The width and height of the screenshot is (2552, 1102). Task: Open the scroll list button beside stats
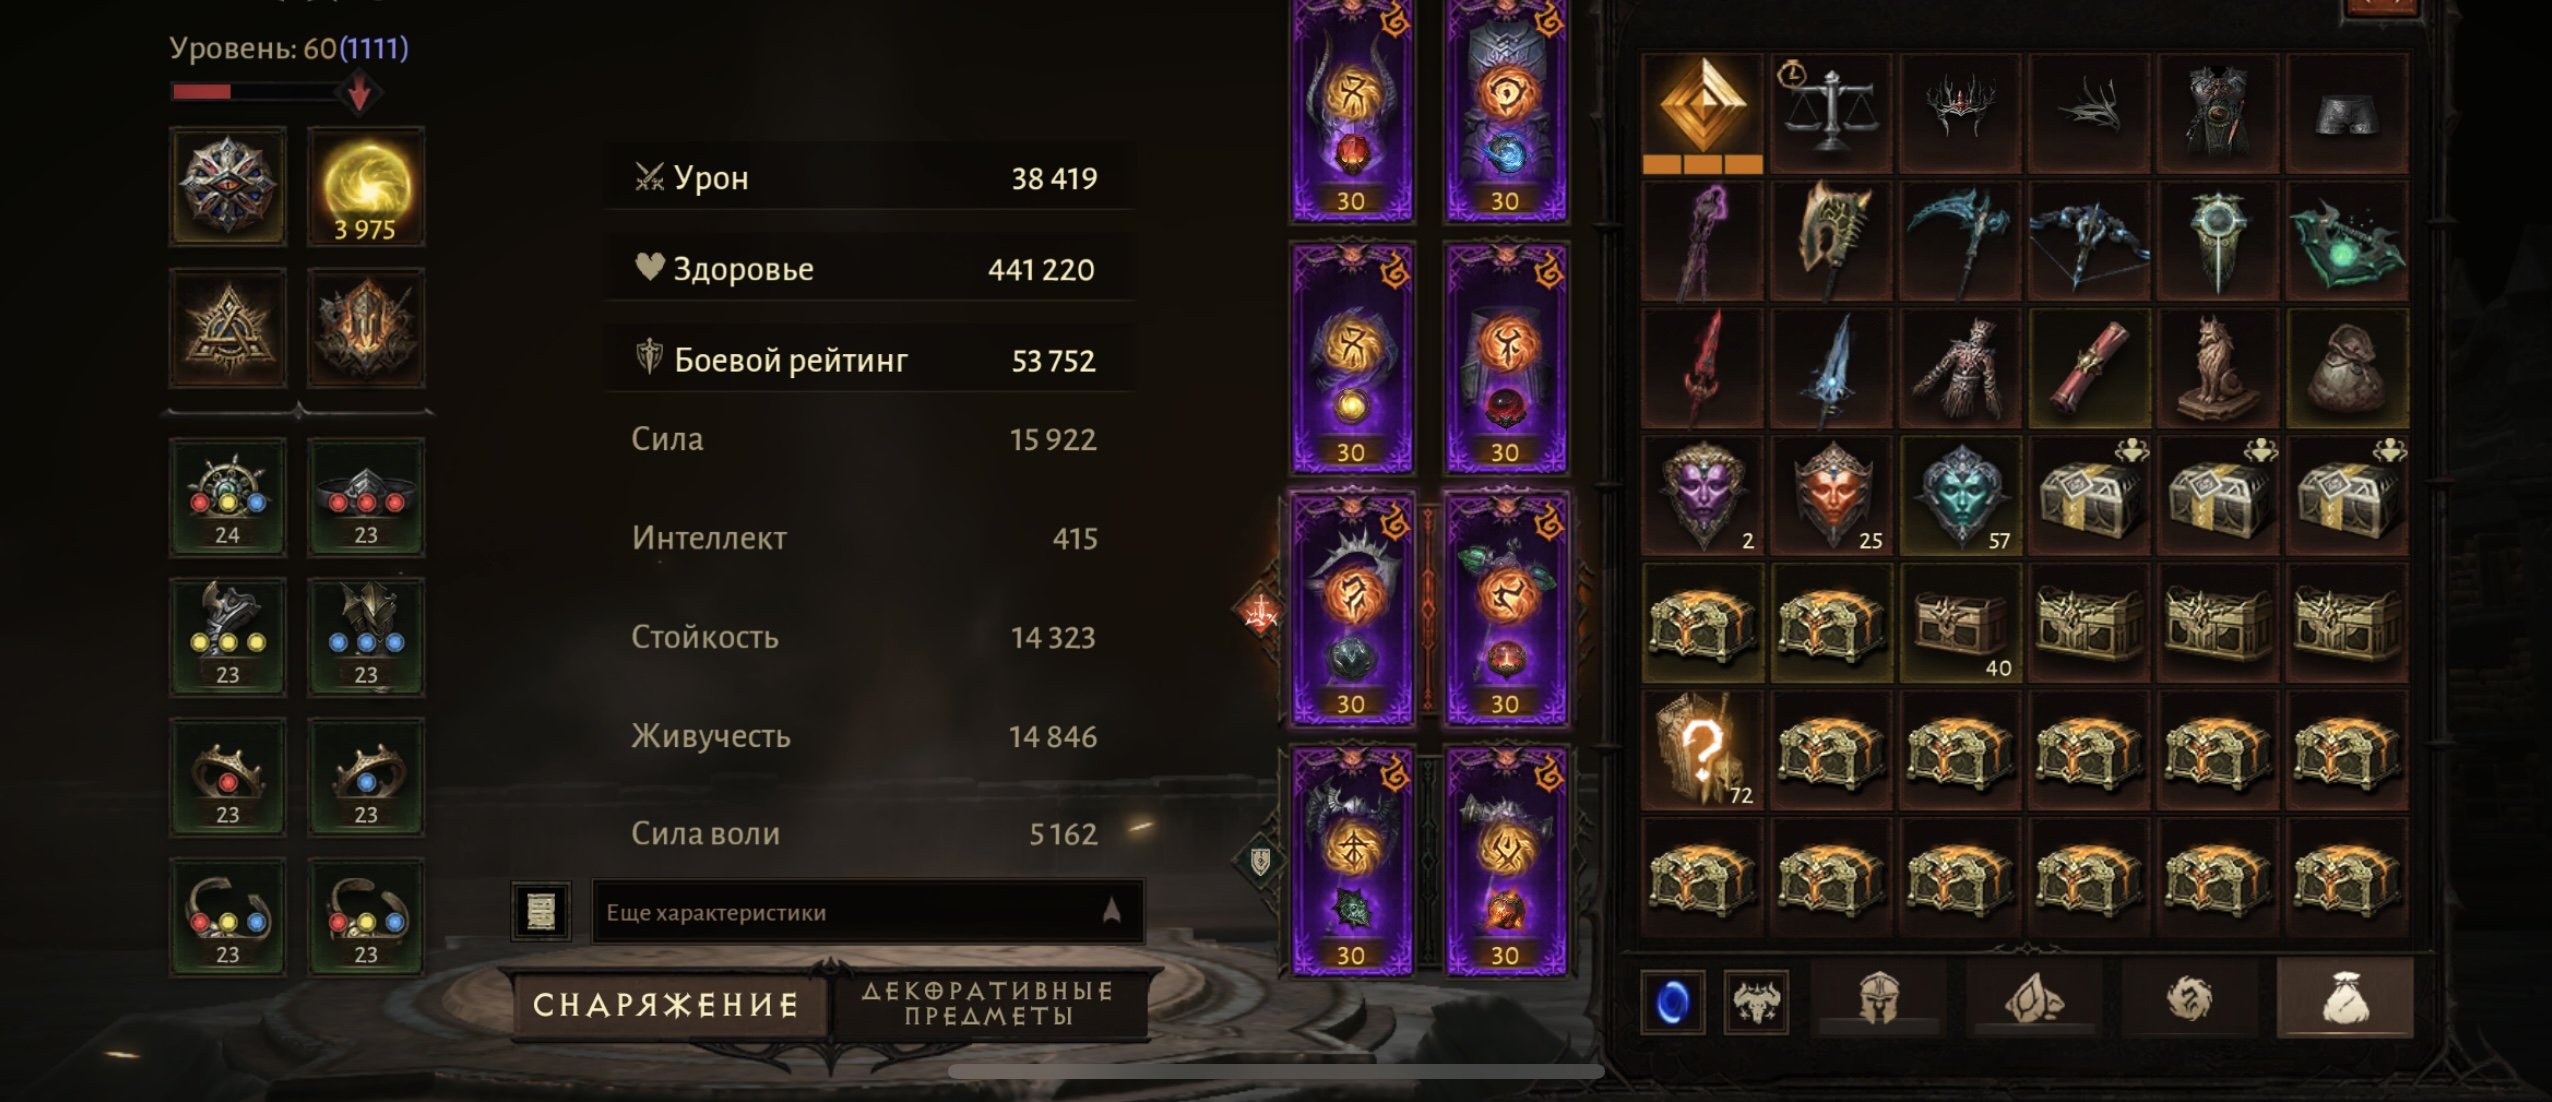tap(541, 911)
